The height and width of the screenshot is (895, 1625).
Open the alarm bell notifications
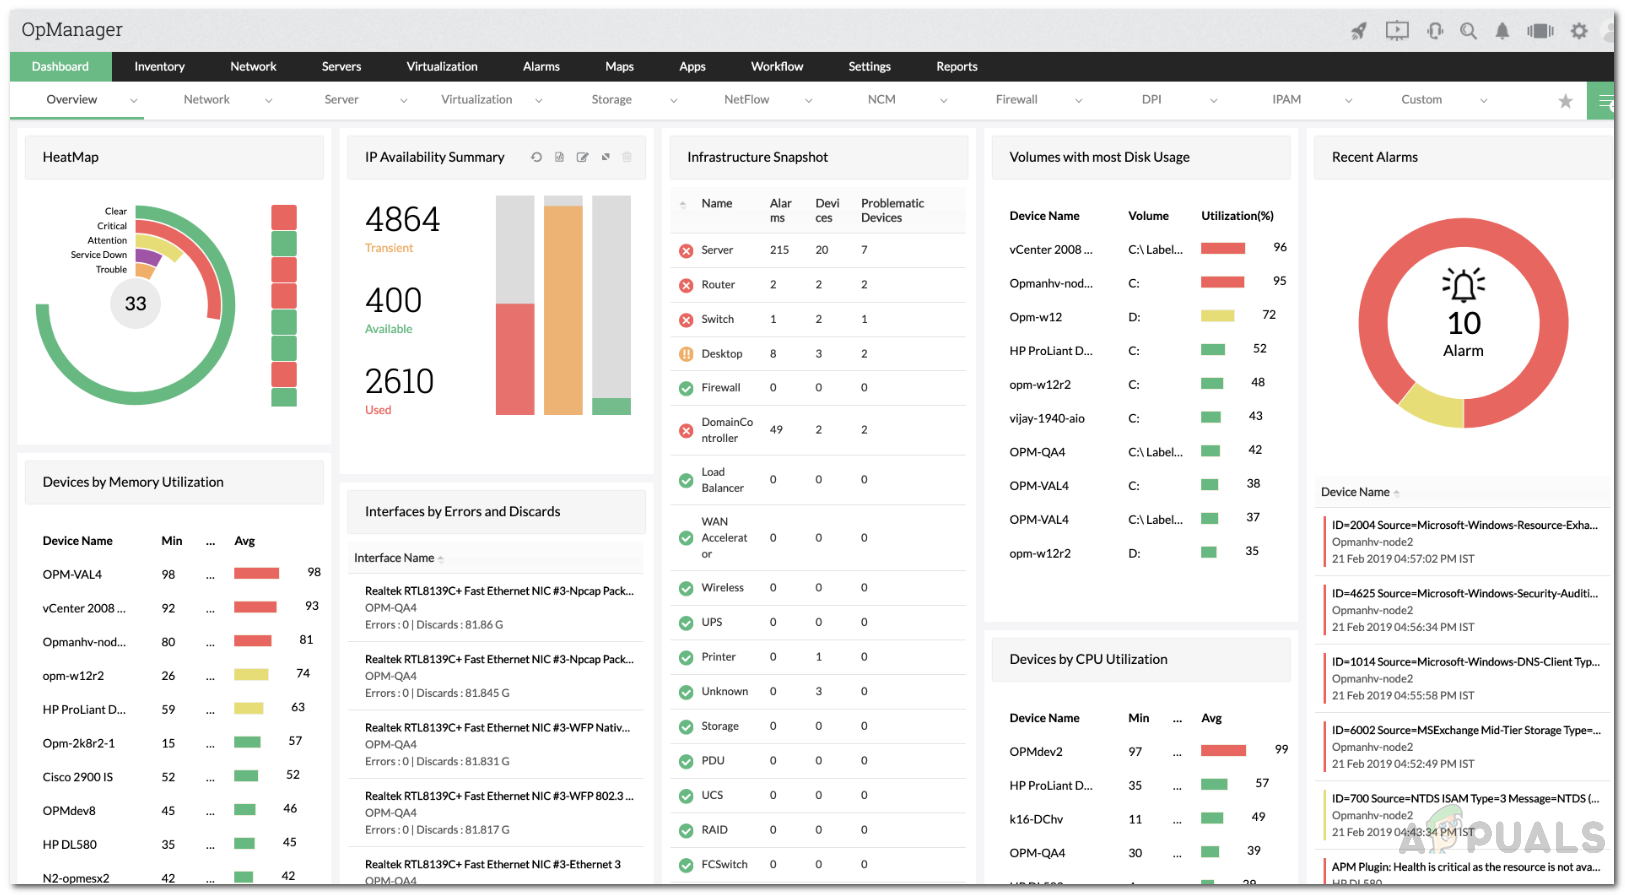(x=1502, y=31)
